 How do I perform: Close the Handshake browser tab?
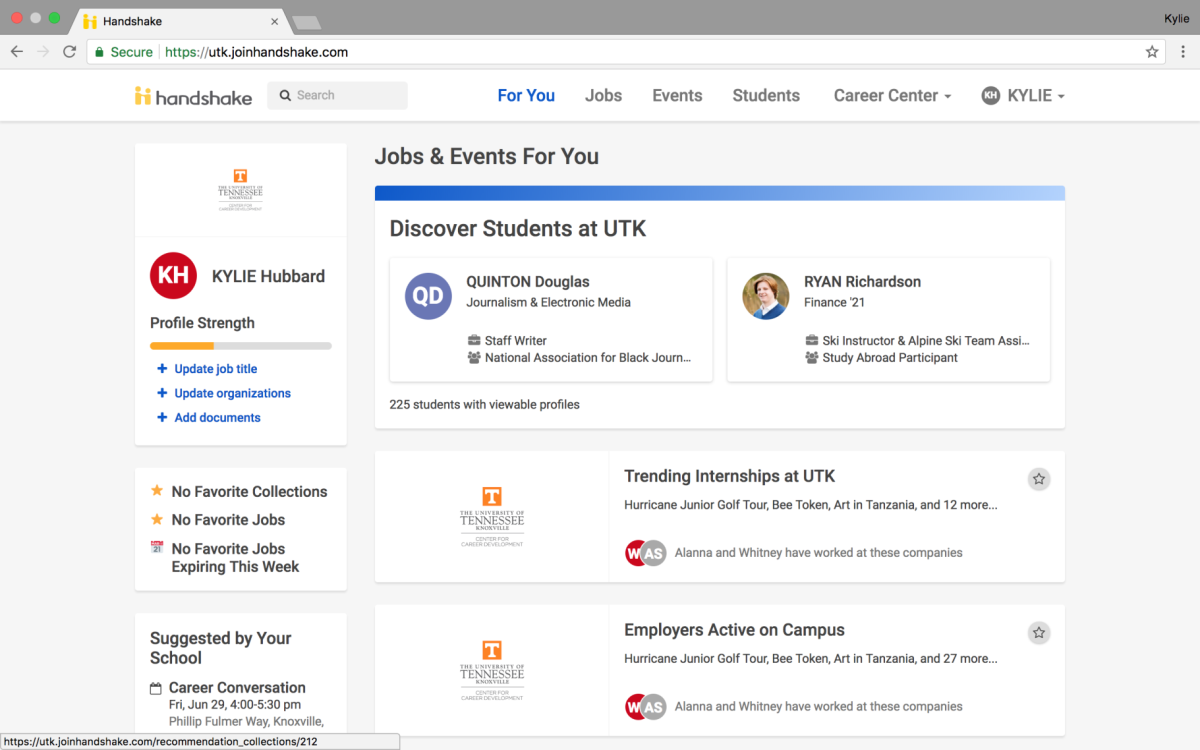[x=275, y=21]
